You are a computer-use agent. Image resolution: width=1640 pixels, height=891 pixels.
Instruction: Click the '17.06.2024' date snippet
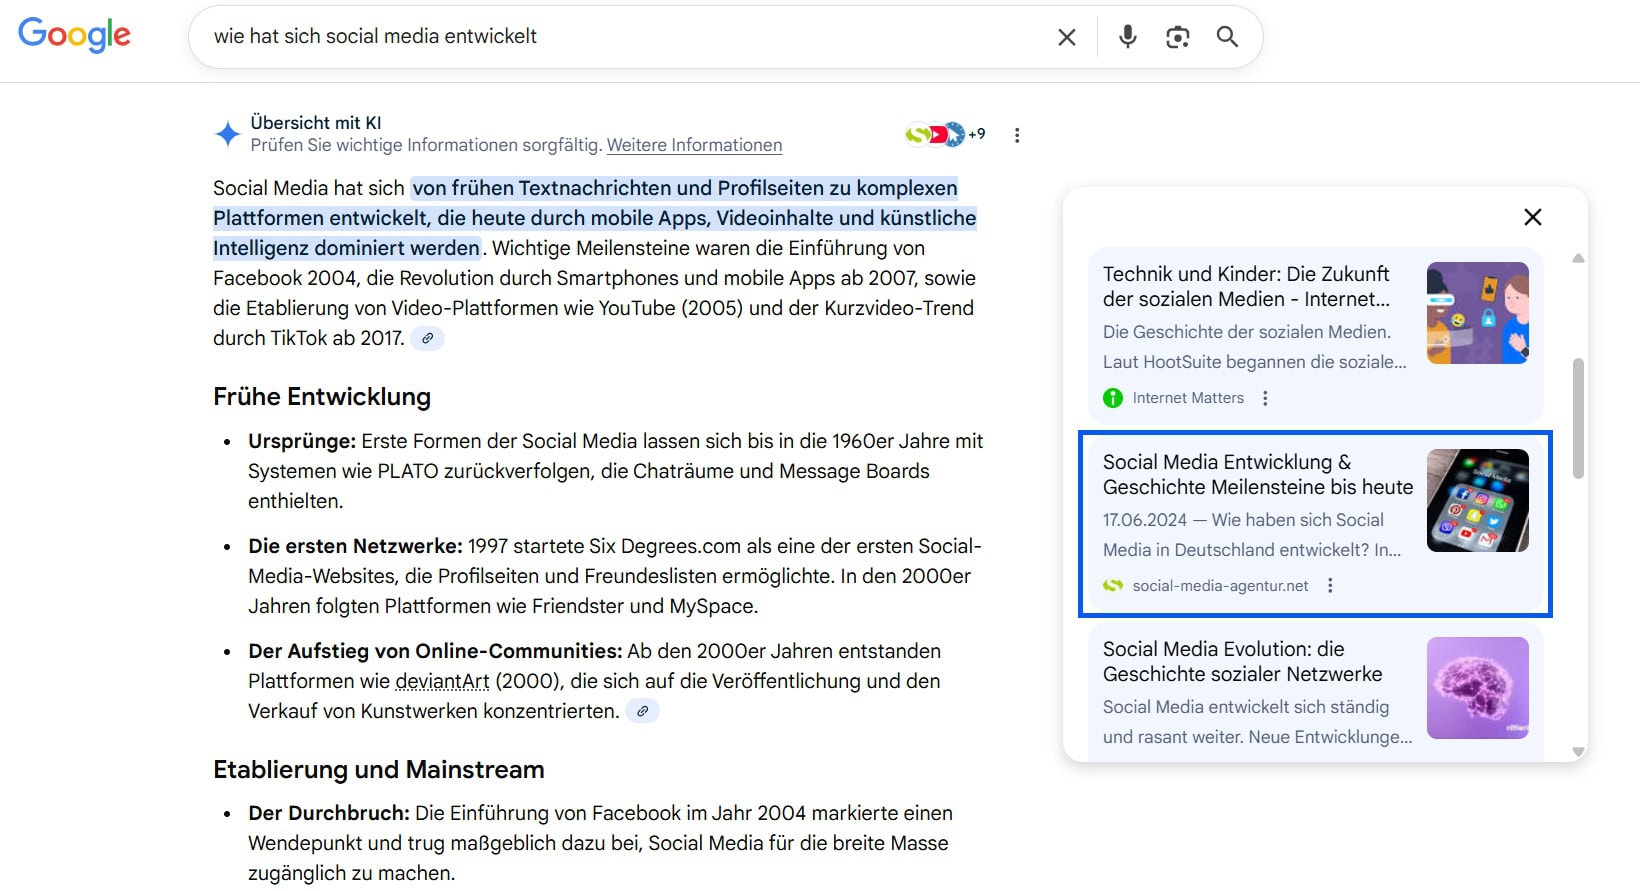pyautogui.click(x=1145, y=520)
